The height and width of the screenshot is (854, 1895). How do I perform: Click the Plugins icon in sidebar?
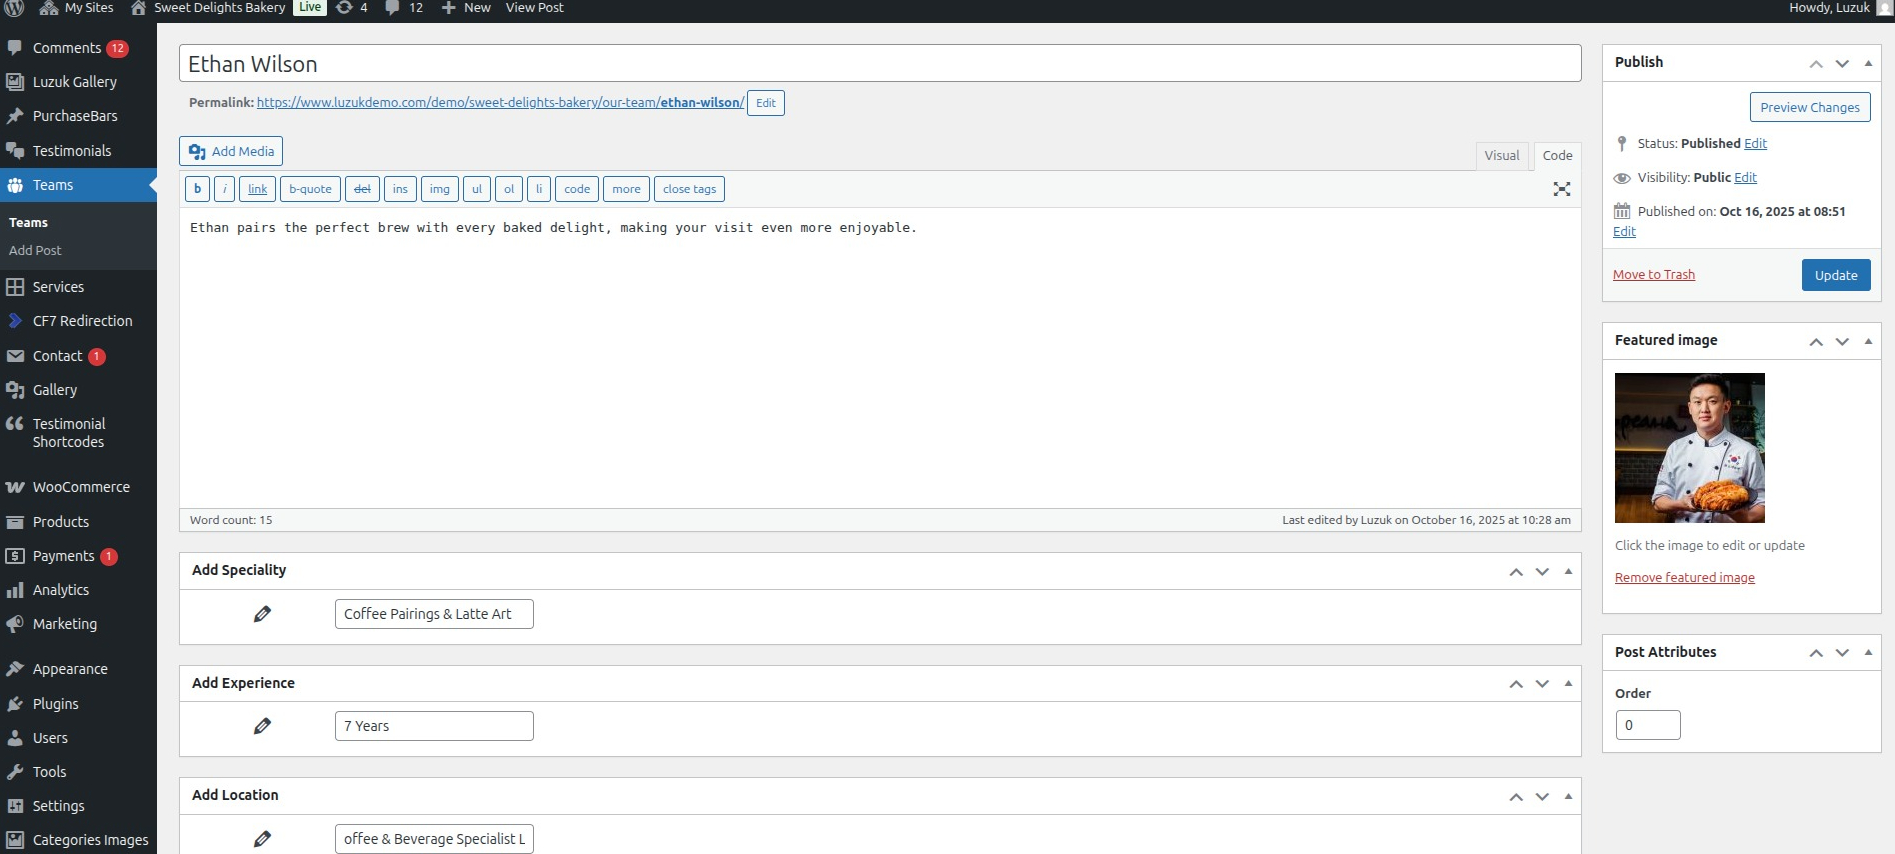[x=15, y=704]
